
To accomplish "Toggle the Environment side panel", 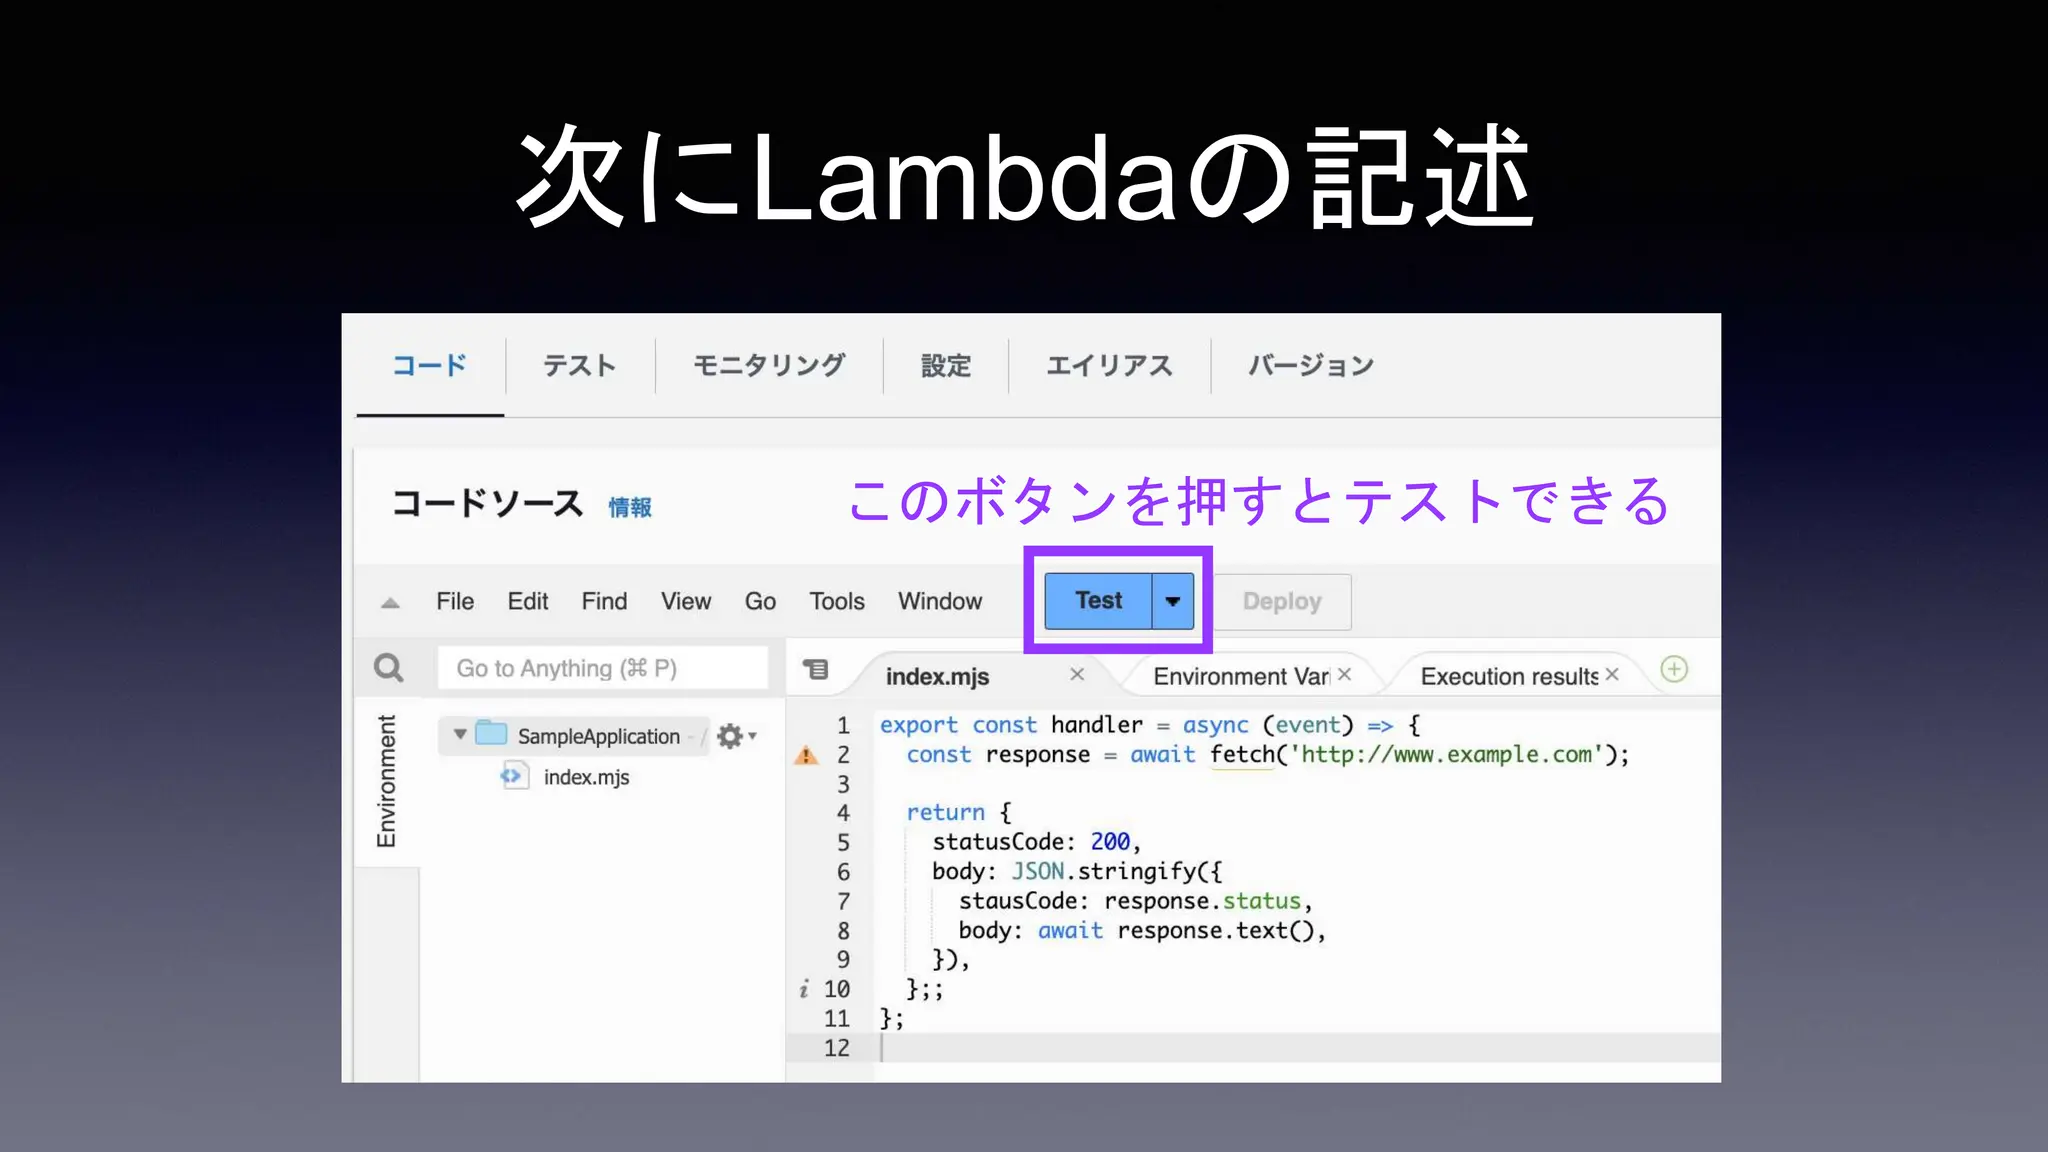I will coord(386,781).
